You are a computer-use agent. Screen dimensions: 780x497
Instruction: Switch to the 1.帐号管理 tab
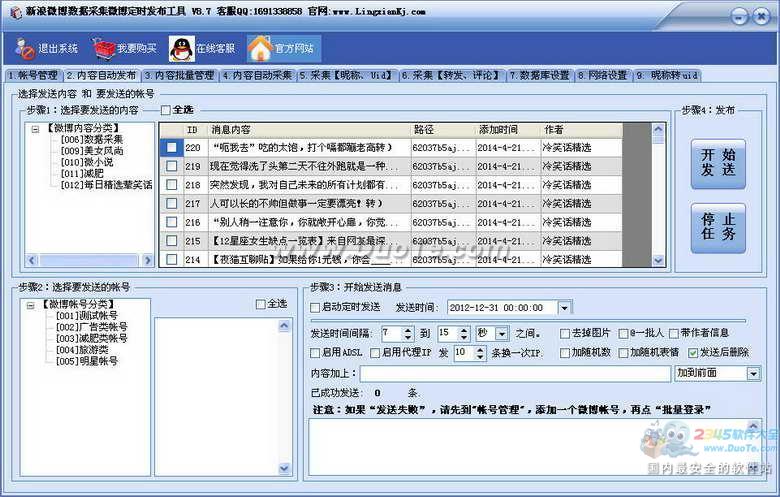click(x=33, y=75)
